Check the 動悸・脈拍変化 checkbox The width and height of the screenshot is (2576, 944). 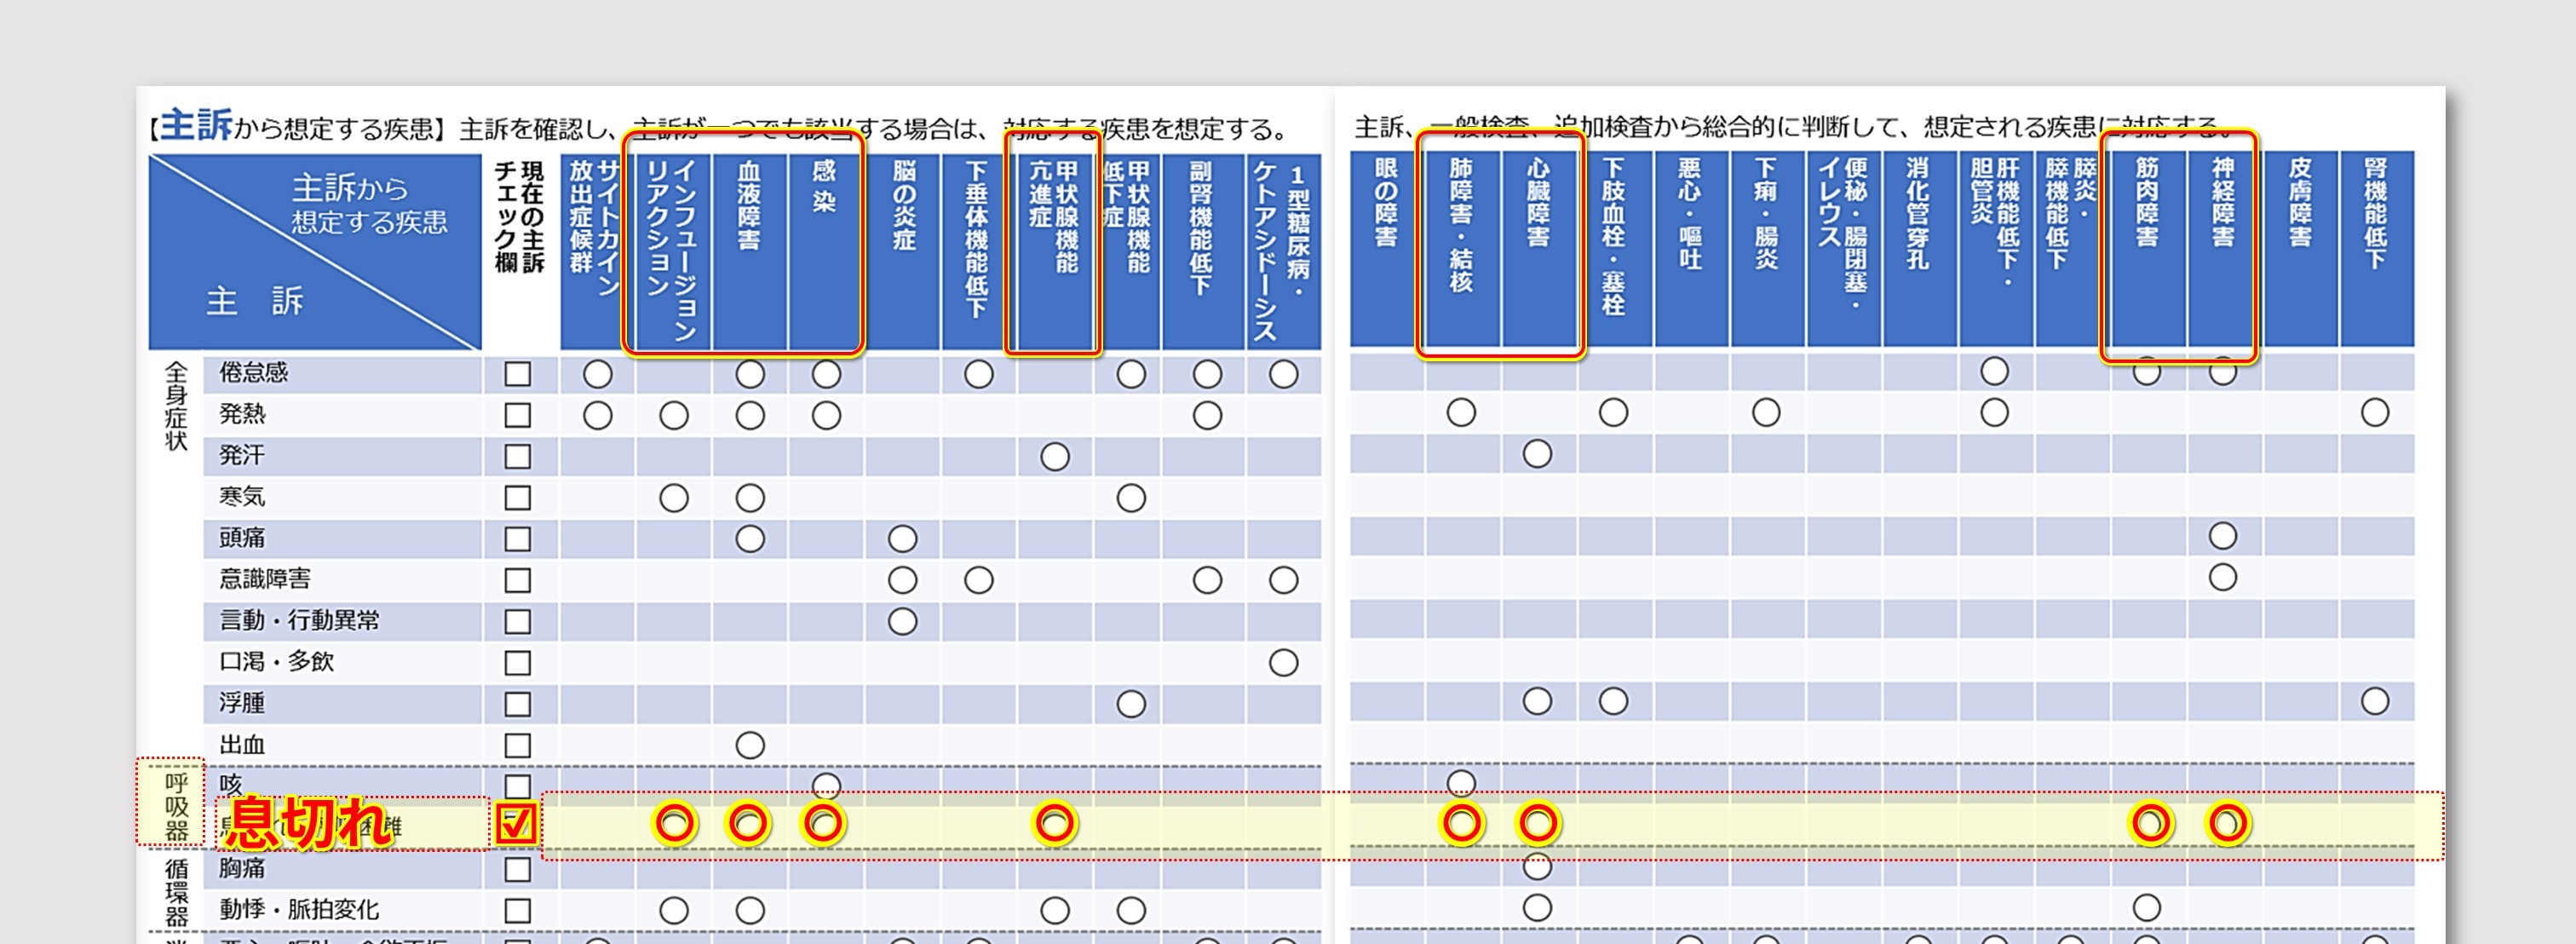[x=517, y=910]
